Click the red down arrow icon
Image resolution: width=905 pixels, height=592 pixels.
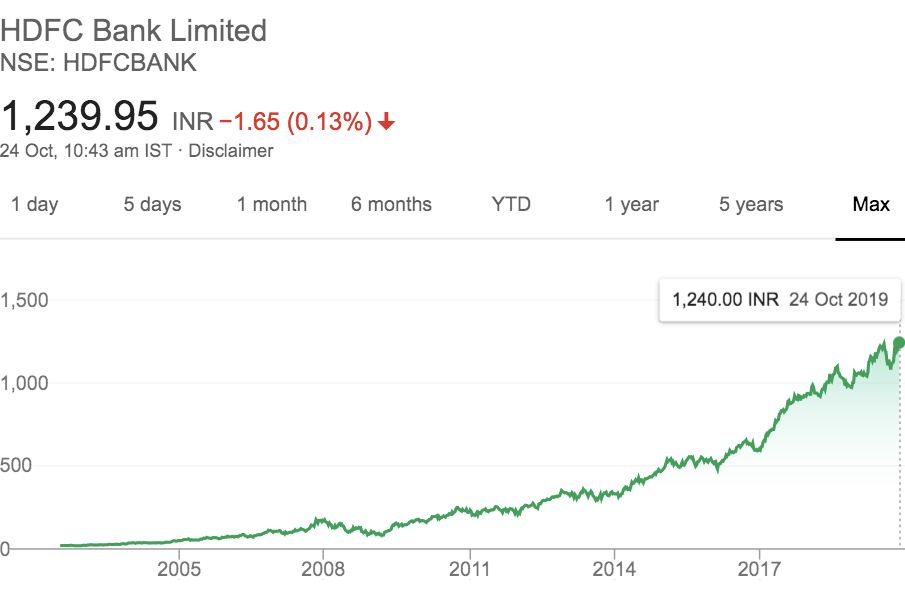[x=387, y=122]
